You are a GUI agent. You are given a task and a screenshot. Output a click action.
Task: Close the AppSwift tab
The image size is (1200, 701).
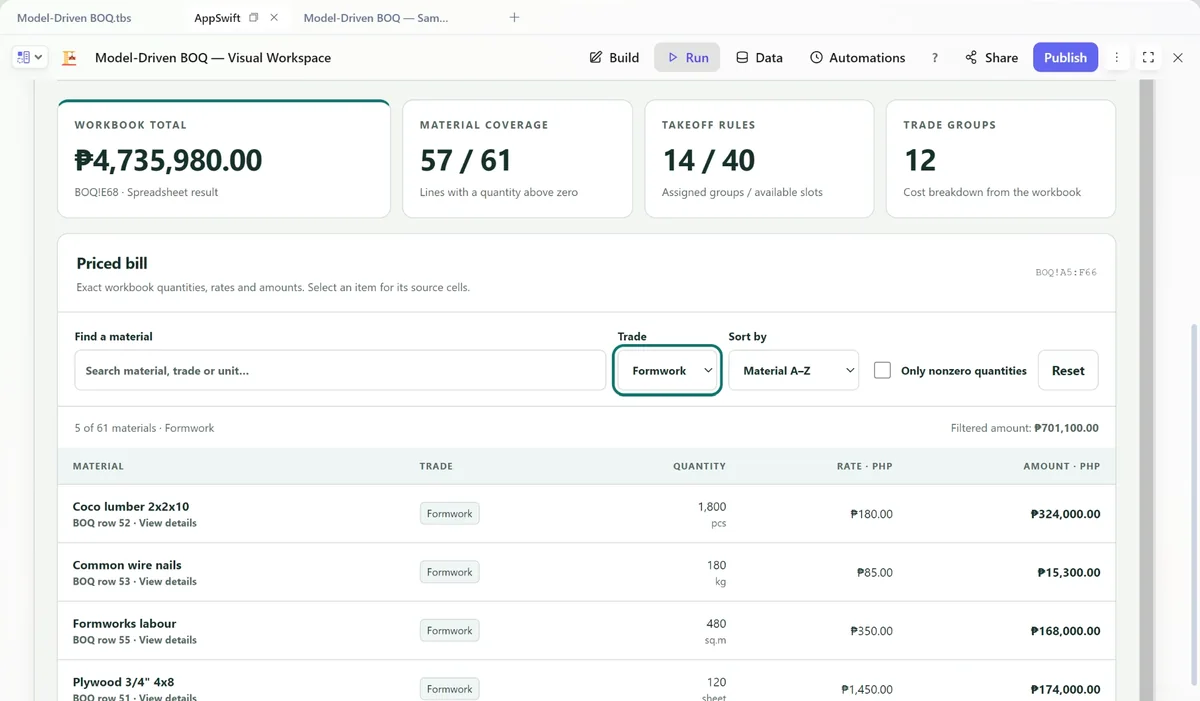(x=274, y=18)
